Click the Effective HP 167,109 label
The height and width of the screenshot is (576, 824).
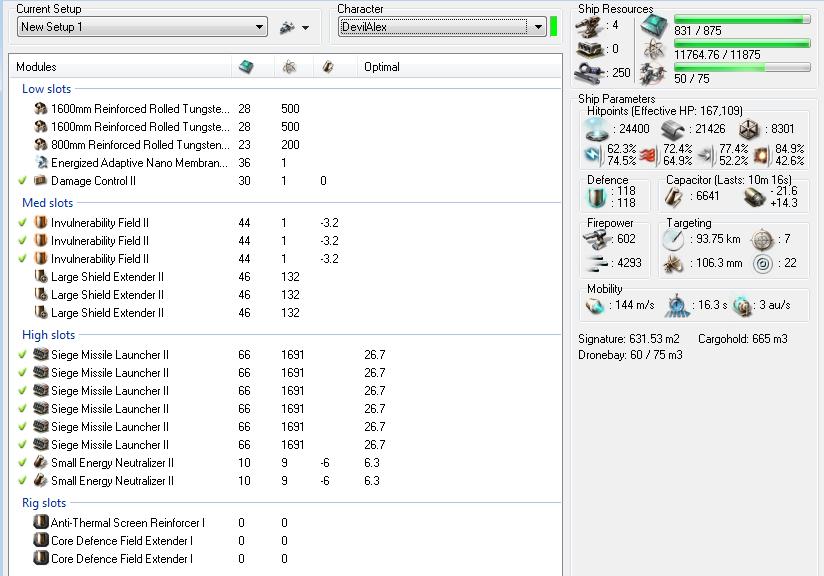point(664,111)
